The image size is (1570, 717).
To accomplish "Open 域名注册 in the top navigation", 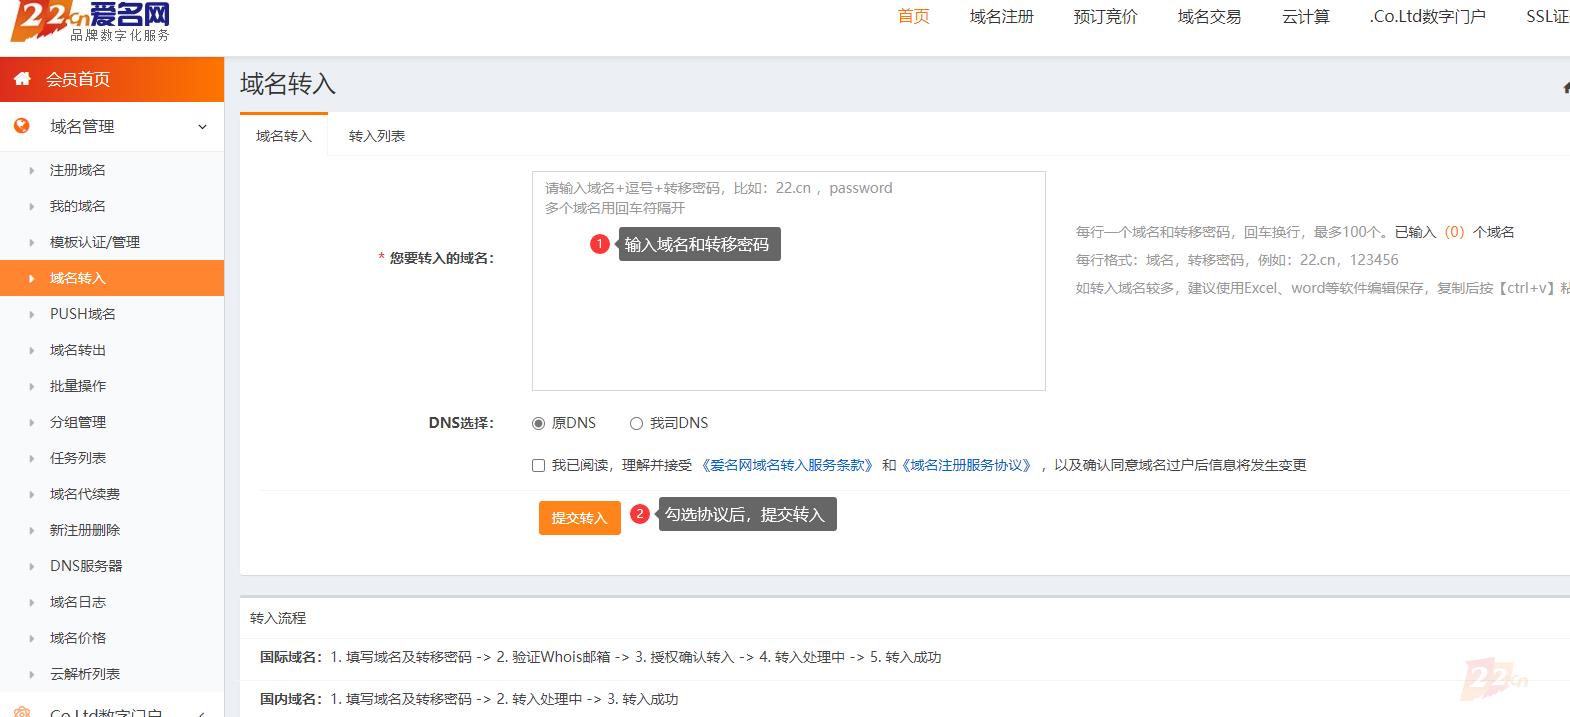I will click(x=1001, y=16).
